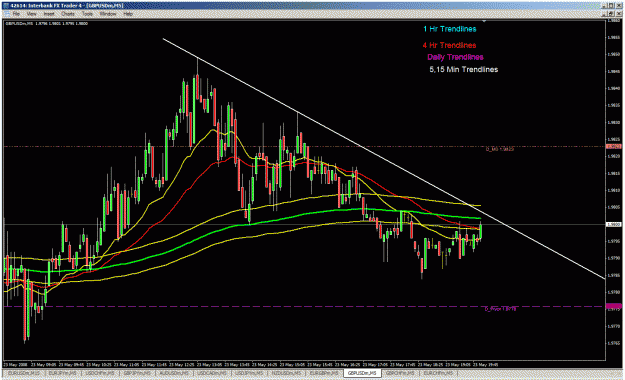This screenshot has width=625, height=380.
Task: Open the Help menu
Action: tap(128, 14)
